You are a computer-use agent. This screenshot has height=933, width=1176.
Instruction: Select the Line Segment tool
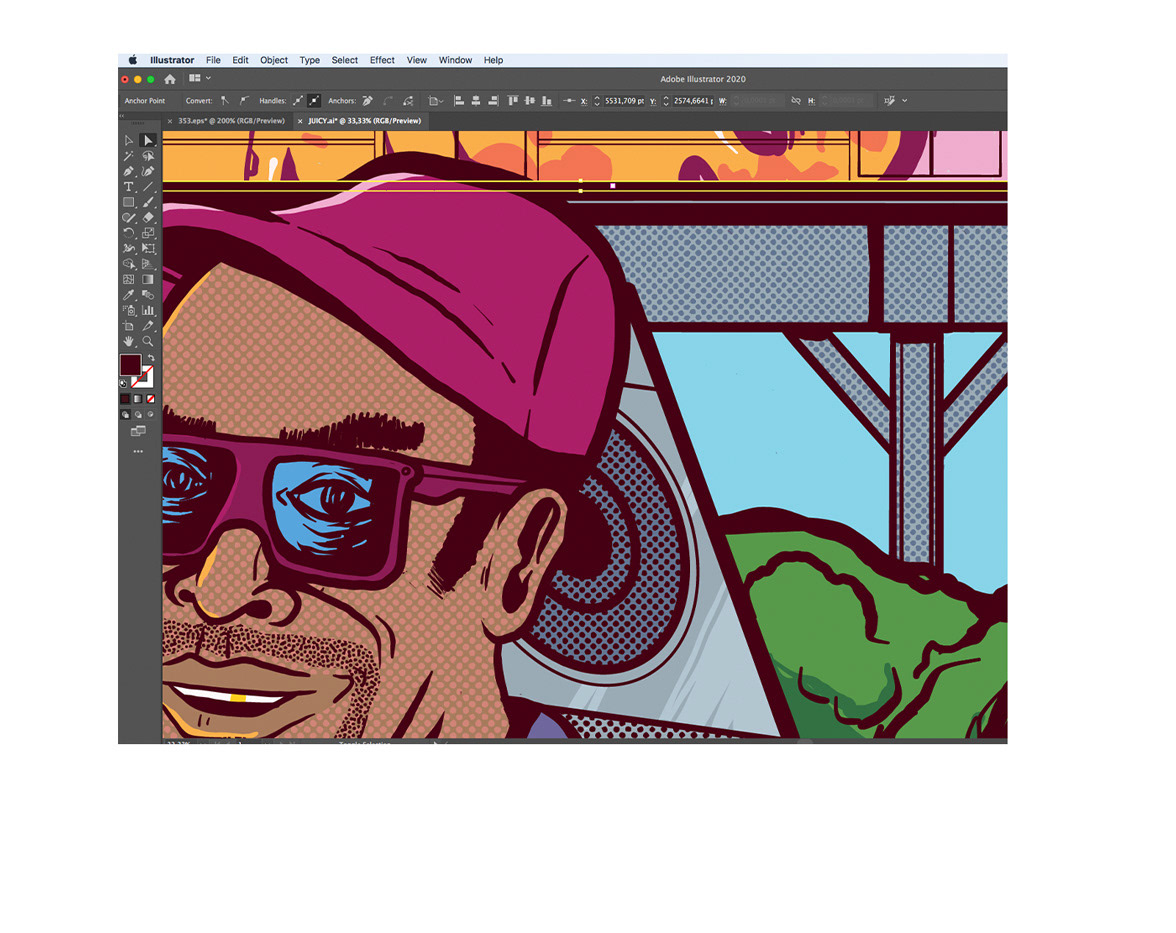point(148,187)
